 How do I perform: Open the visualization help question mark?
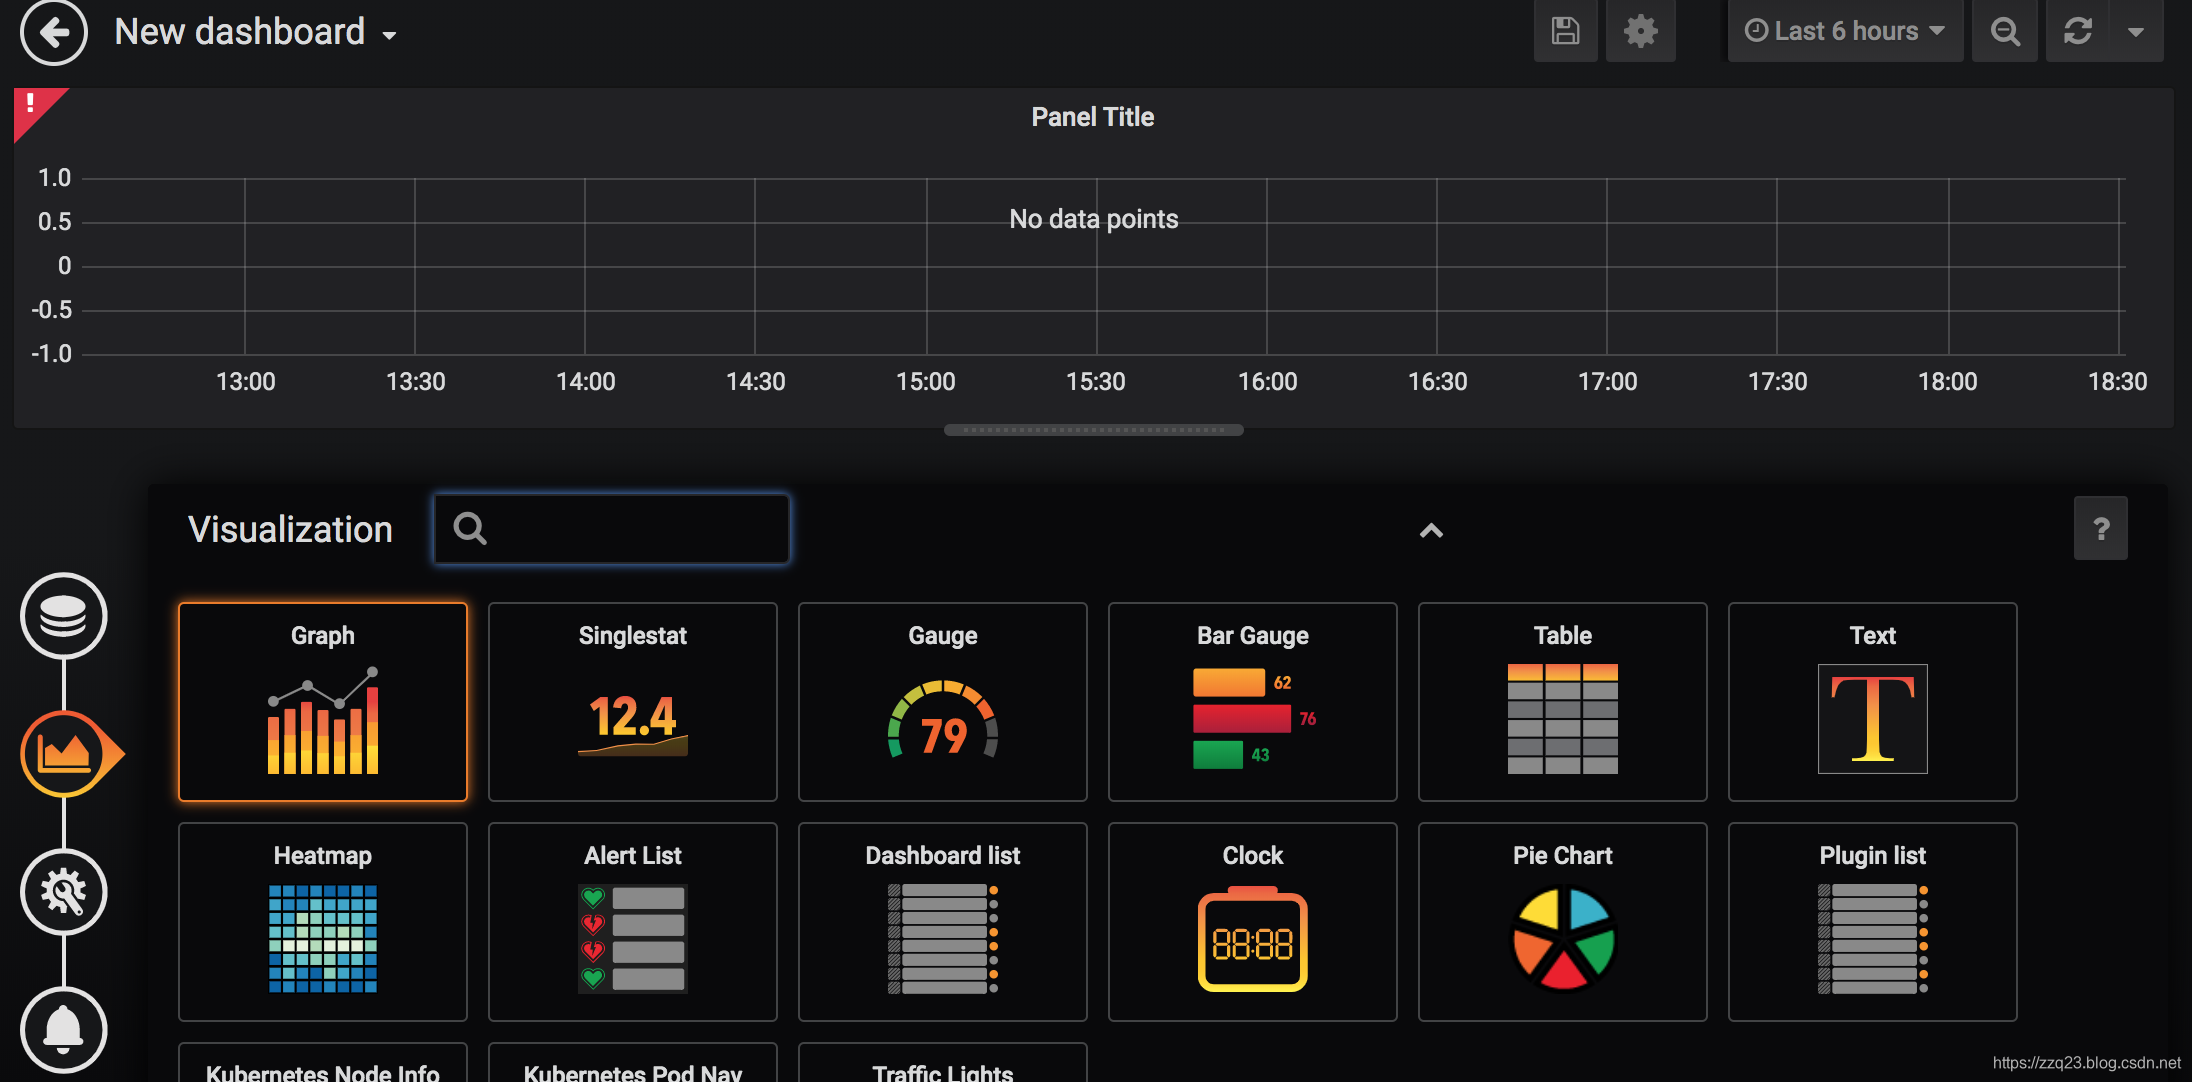coord(2101,528)
